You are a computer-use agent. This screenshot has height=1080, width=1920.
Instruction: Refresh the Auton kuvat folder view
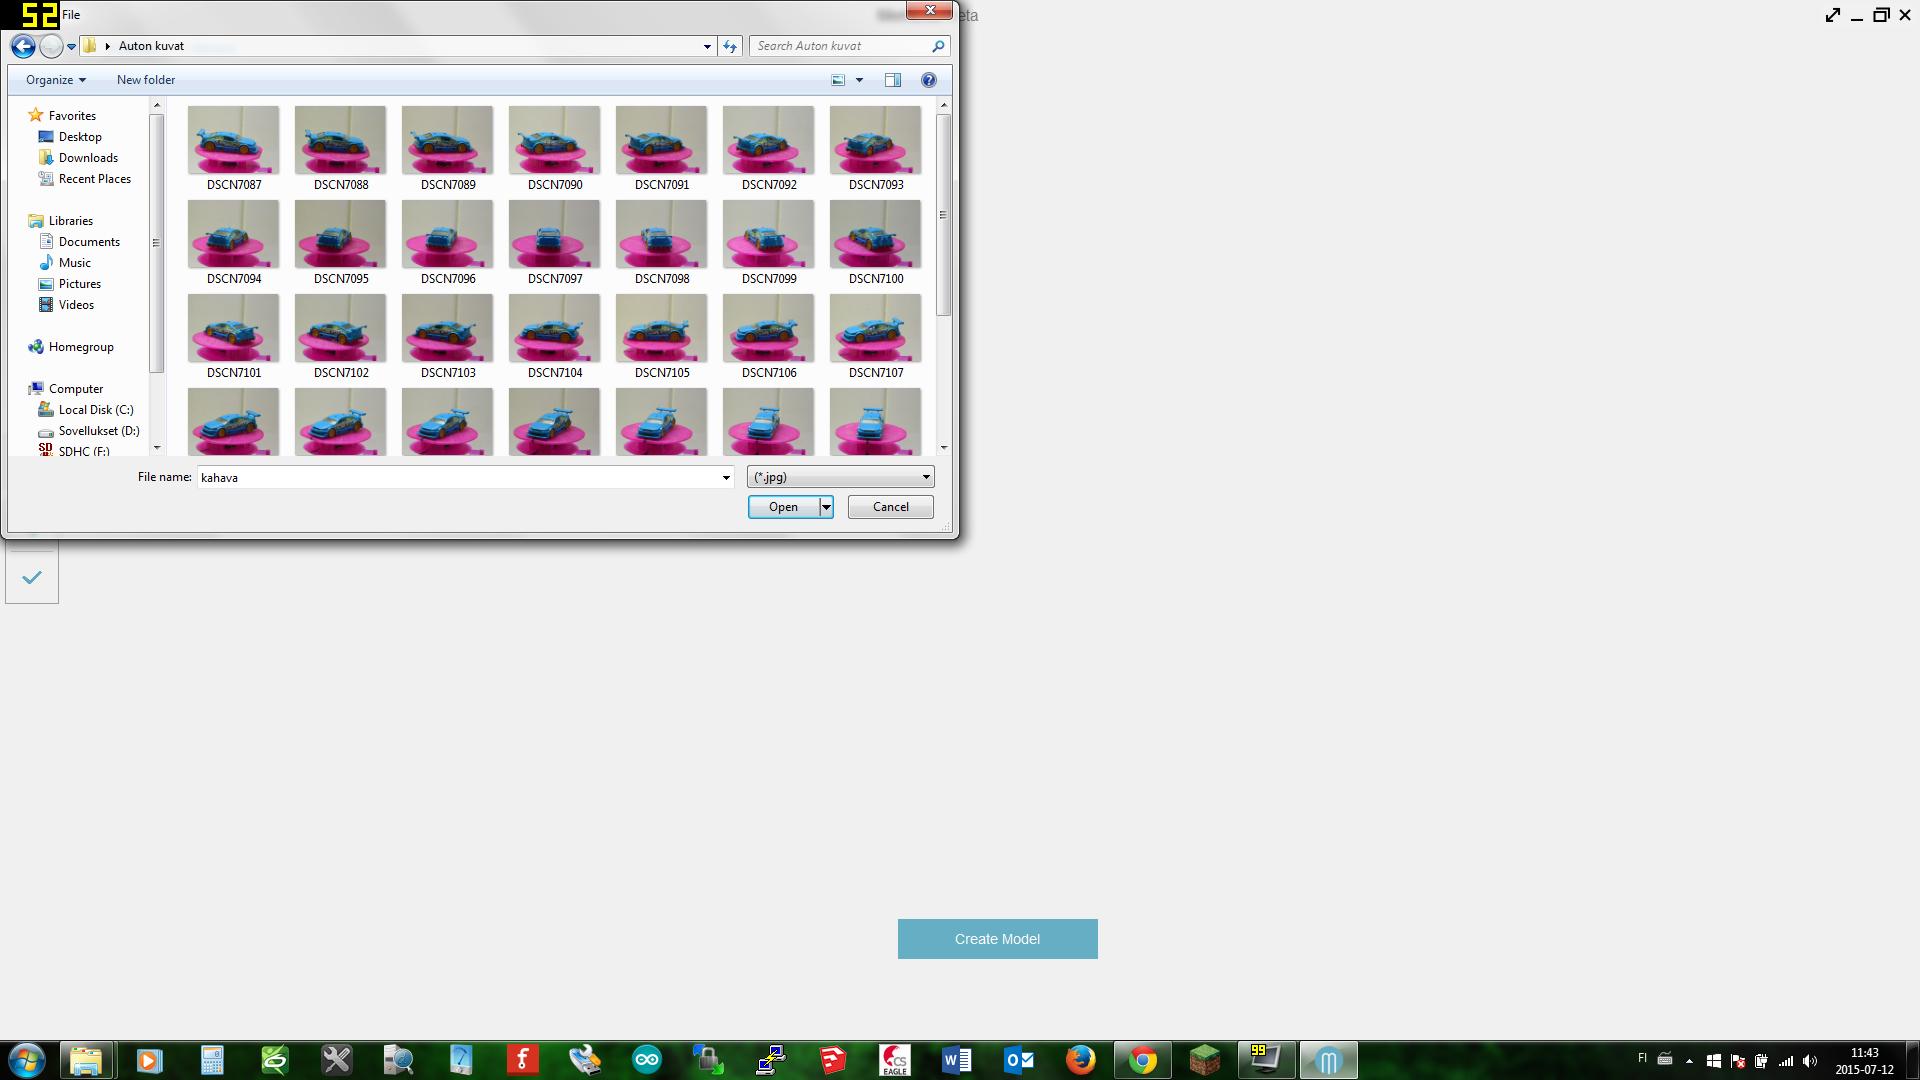pos(730,46)
